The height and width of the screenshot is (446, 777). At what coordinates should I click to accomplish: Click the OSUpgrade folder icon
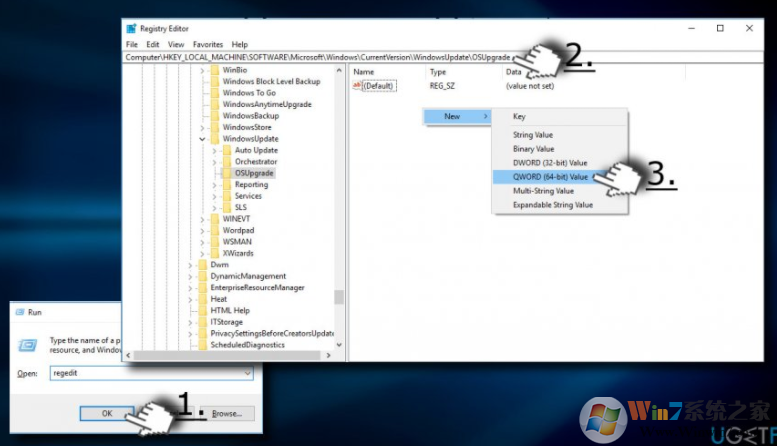point(227,173)
